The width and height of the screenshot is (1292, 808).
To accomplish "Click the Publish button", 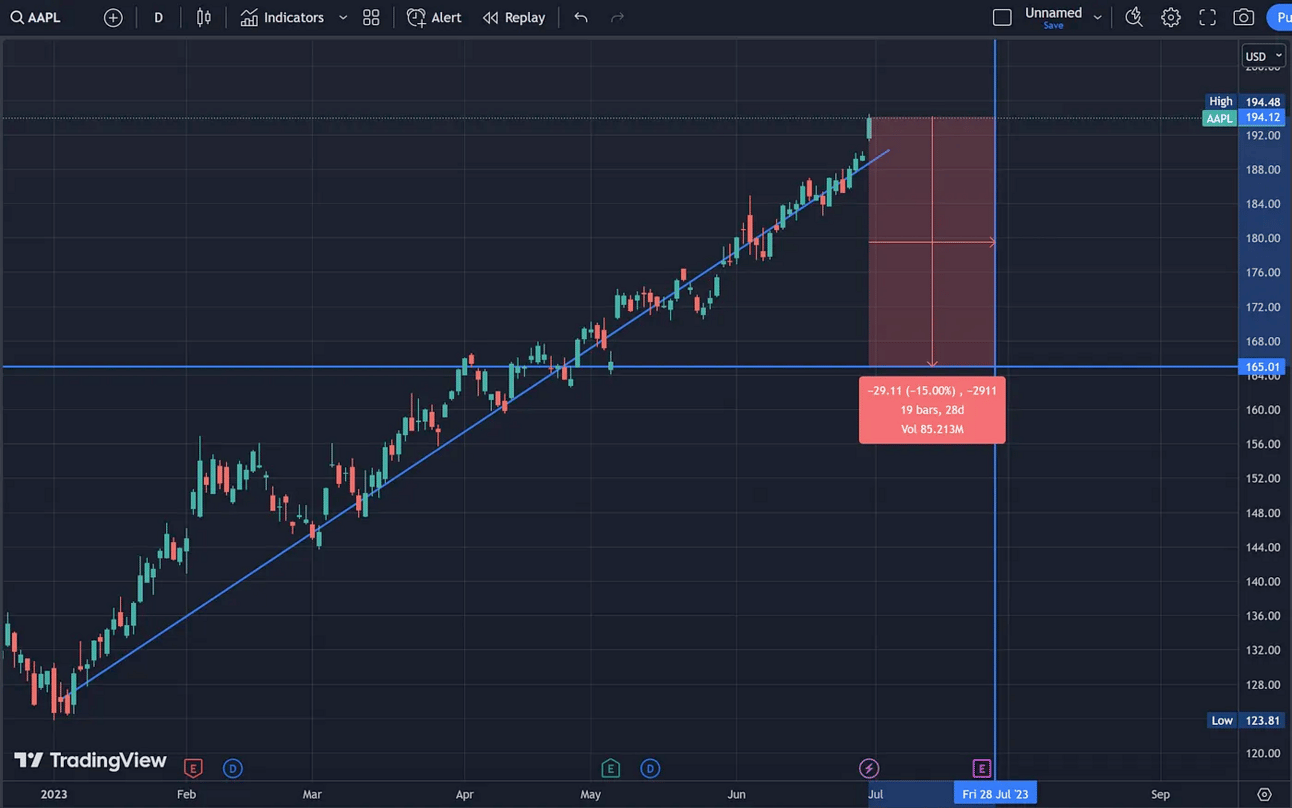I will click(x=1279, y=18).
